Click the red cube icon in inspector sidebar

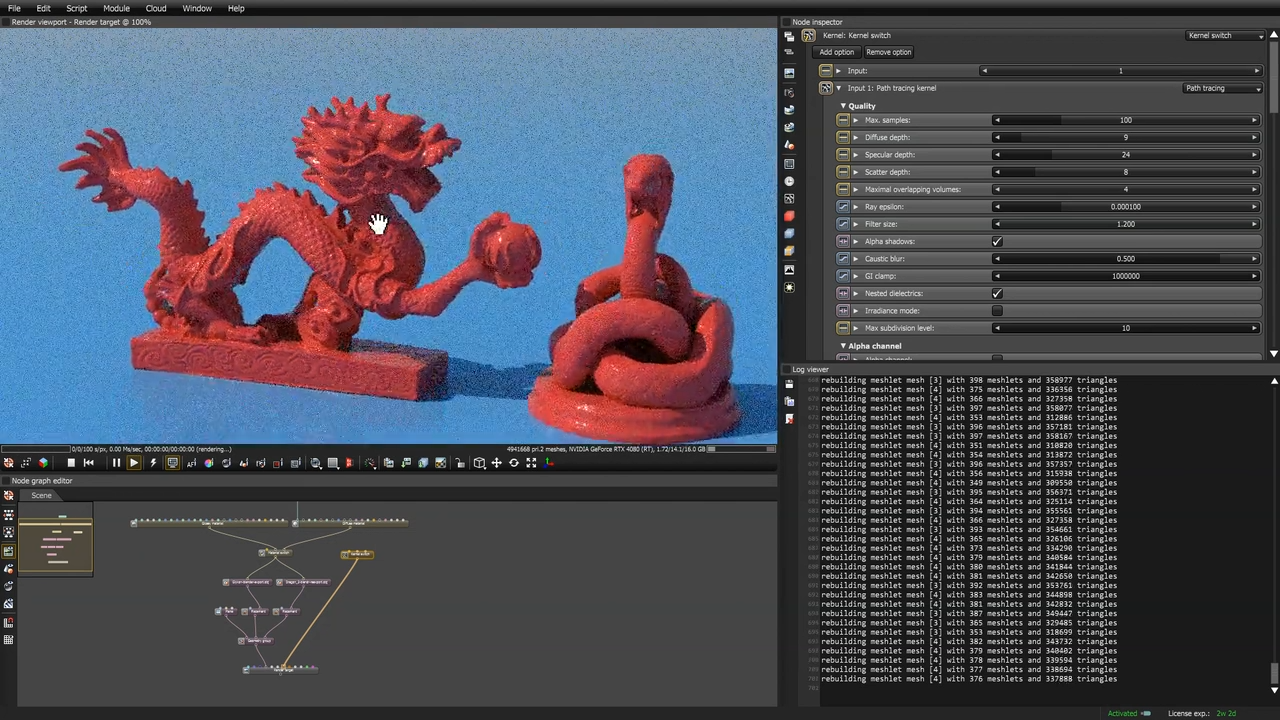[x=789, y=216]
